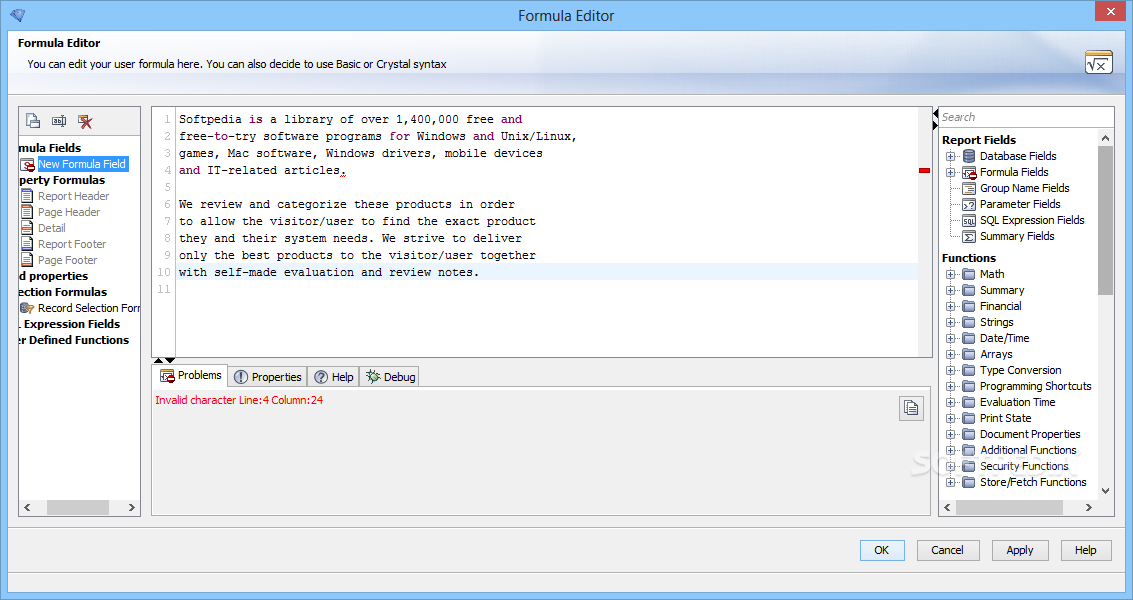Click the SQL Expression Fields icon
Screen dimensions: 1133x600
969,220
